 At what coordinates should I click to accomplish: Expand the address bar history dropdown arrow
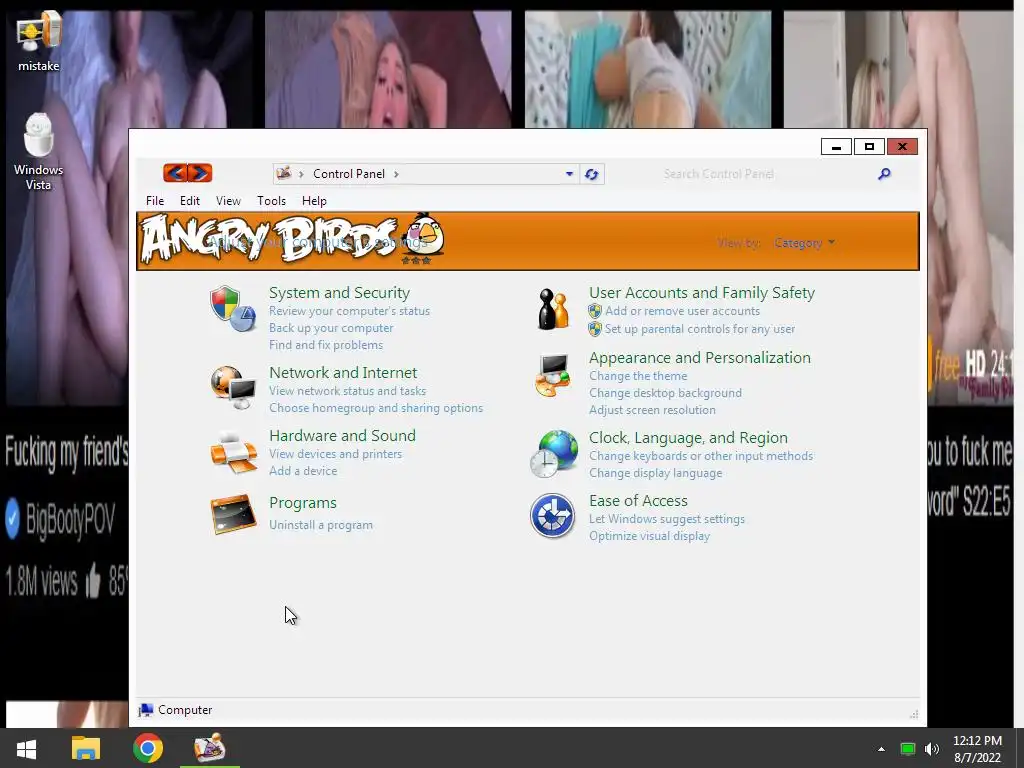569,174
